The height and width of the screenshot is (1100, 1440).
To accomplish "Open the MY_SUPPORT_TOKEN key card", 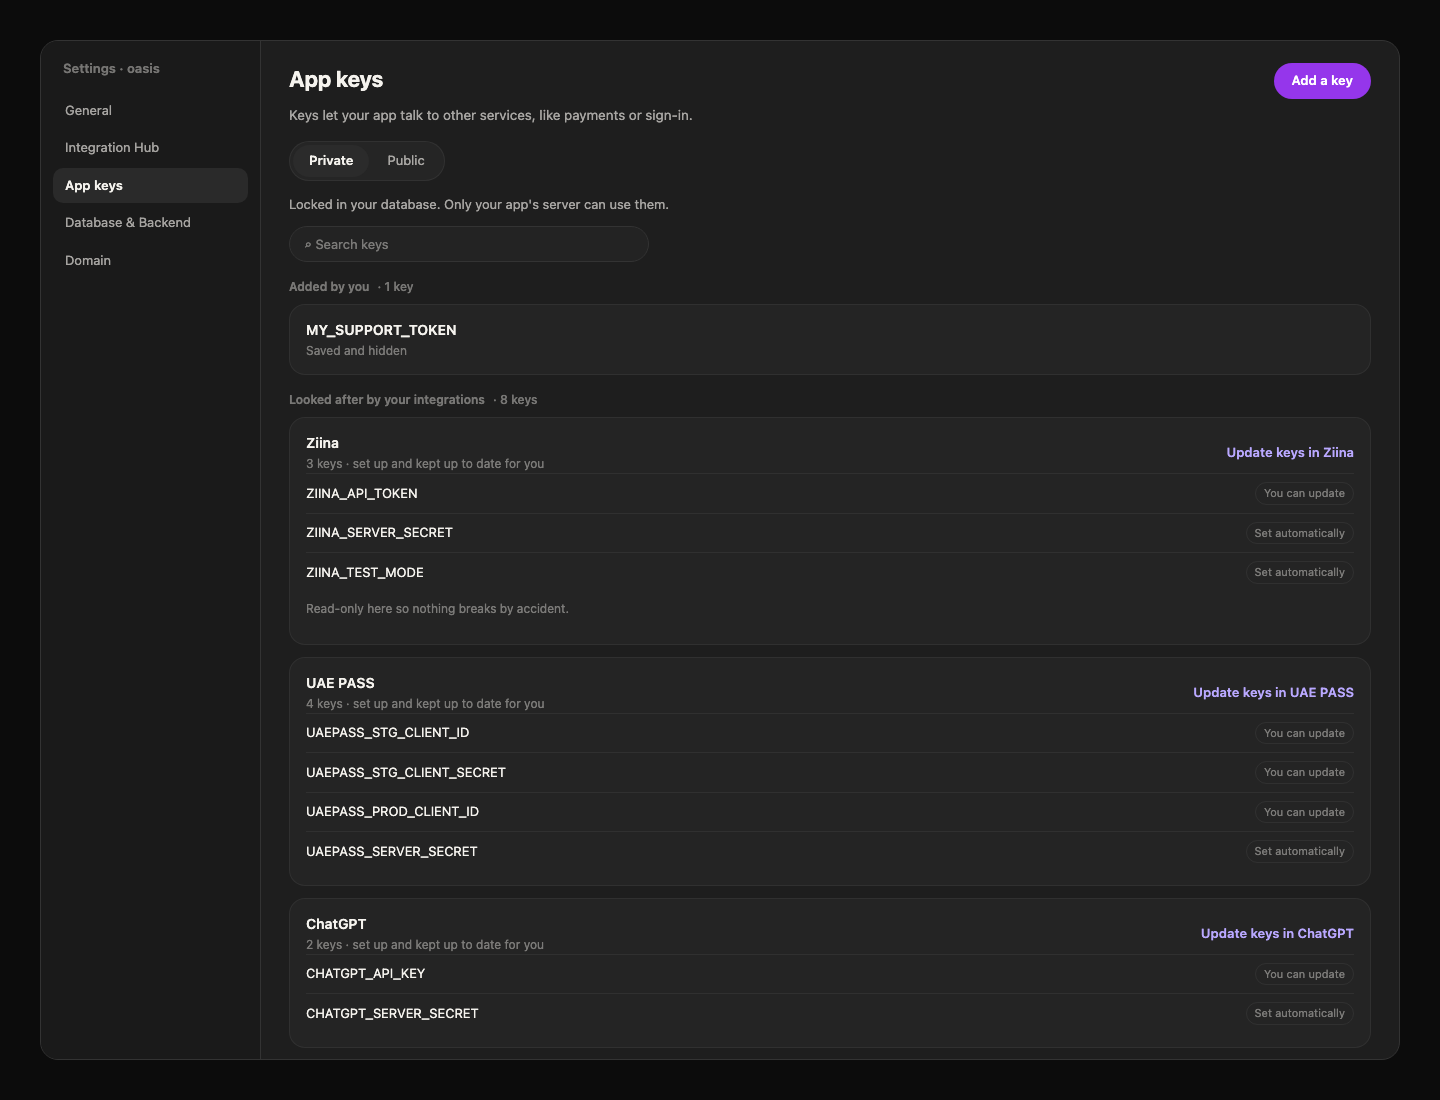I will point(830,340).
